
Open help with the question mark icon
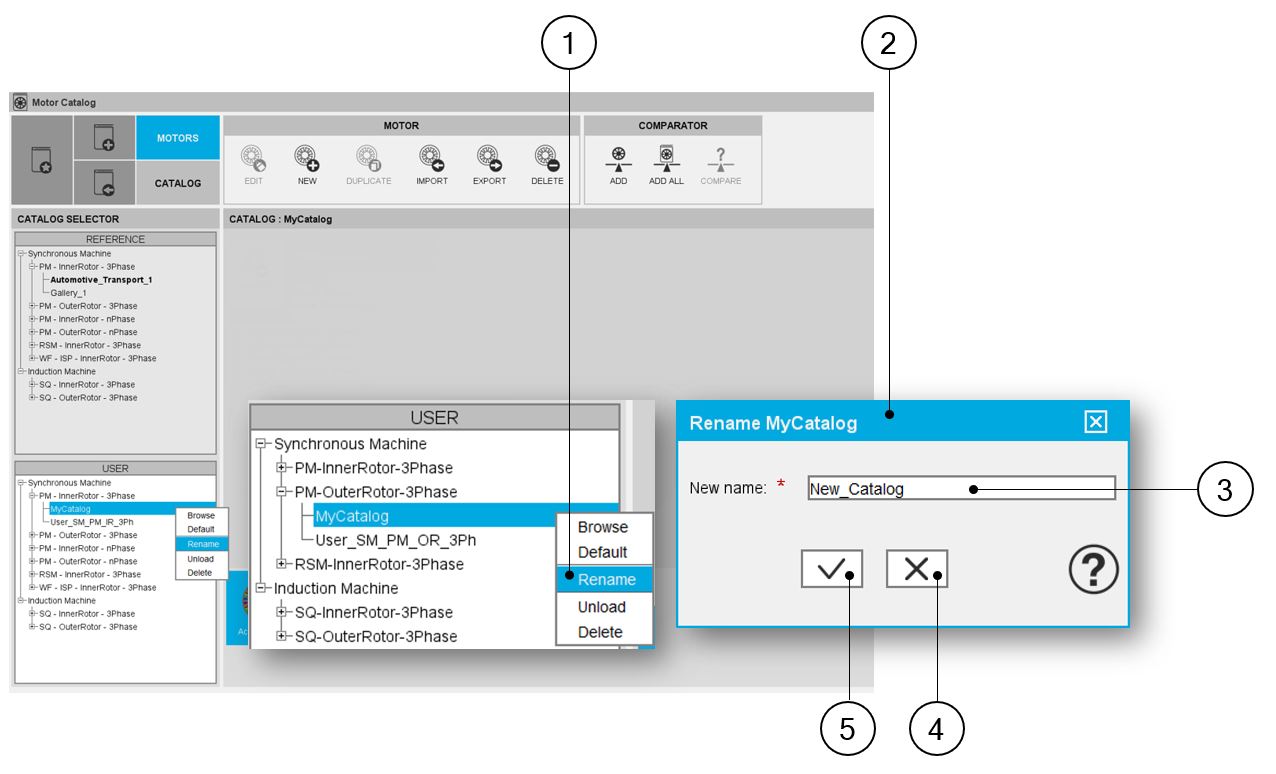coord(1093,571)
